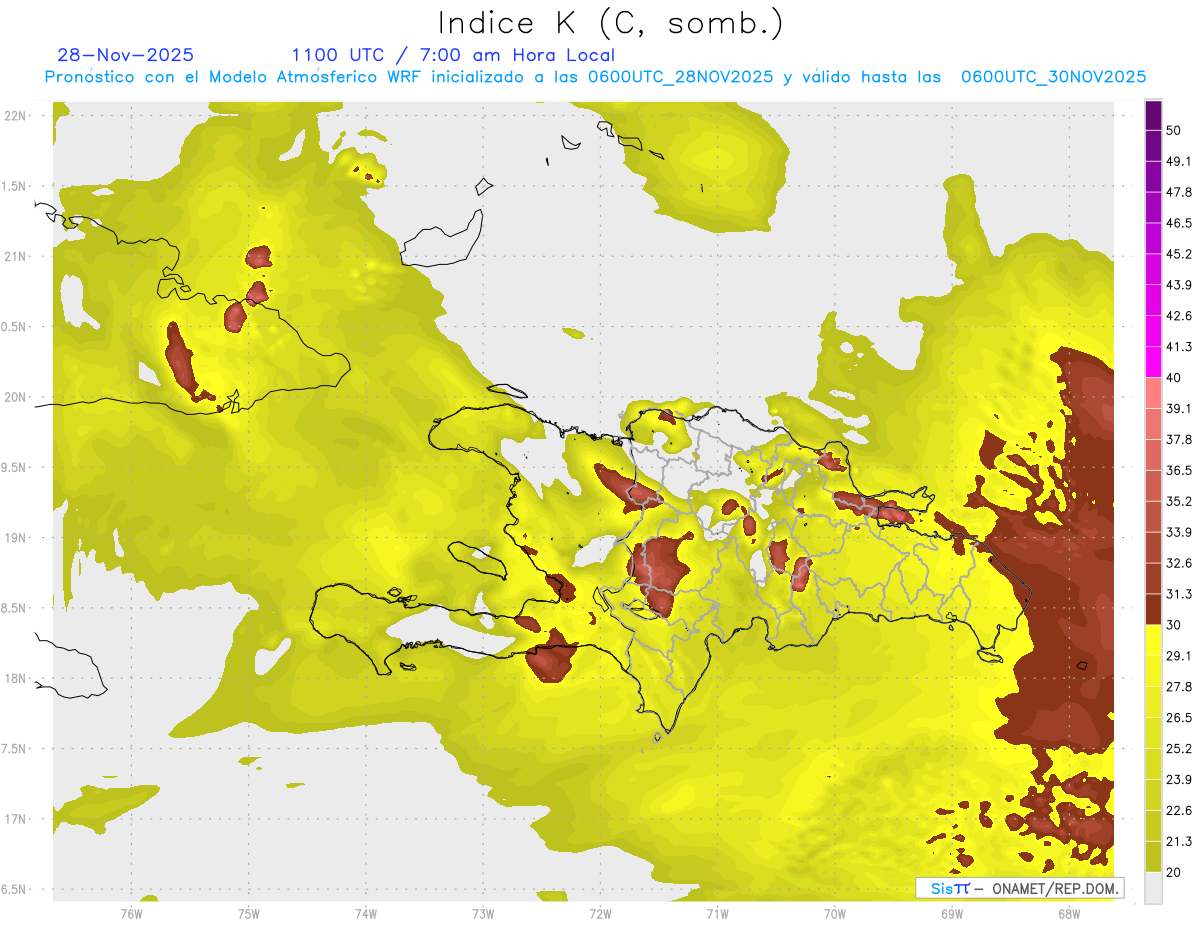Click the '37.8' colorbar label
This screenshot has height=927, width=1200.
(1179, 439)
